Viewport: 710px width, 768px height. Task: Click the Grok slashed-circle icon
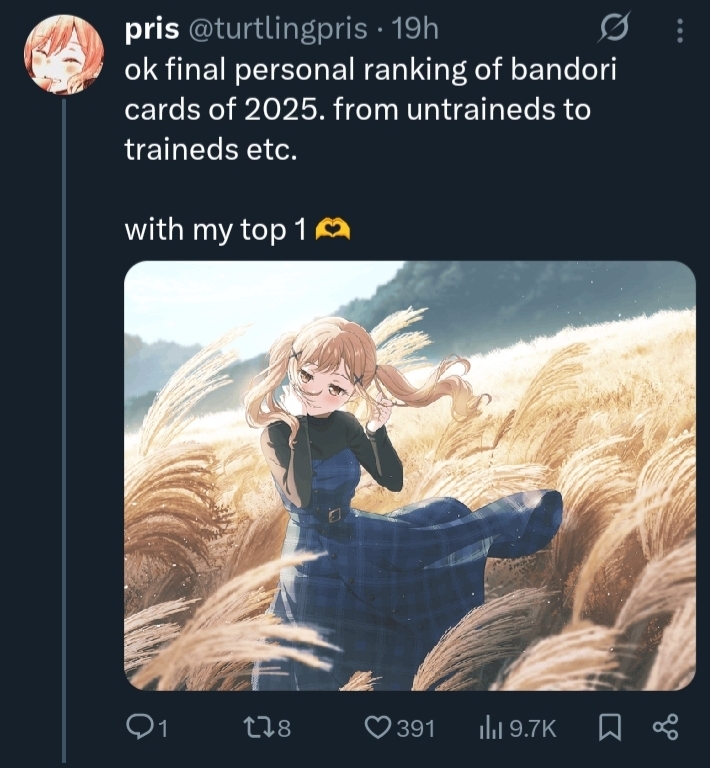click(x=615, y=28)
